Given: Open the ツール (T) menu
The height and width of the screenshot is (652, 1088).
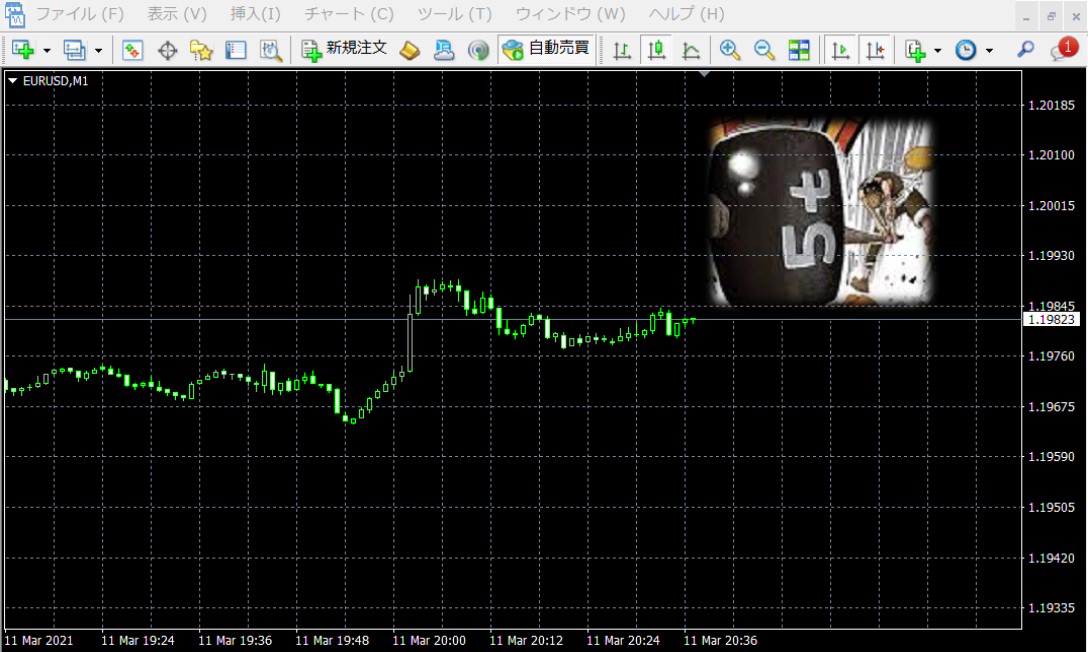Looking at the screenshot, I should coord(454,14).
